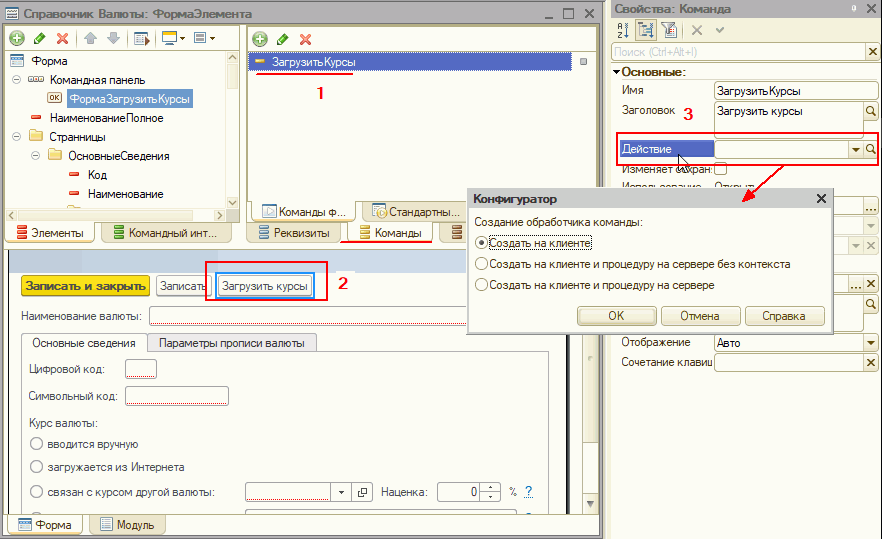The width and height of the screenshot is (882, 539).
Task: Move element down with the down arrow icon
Action: [113, 38]
